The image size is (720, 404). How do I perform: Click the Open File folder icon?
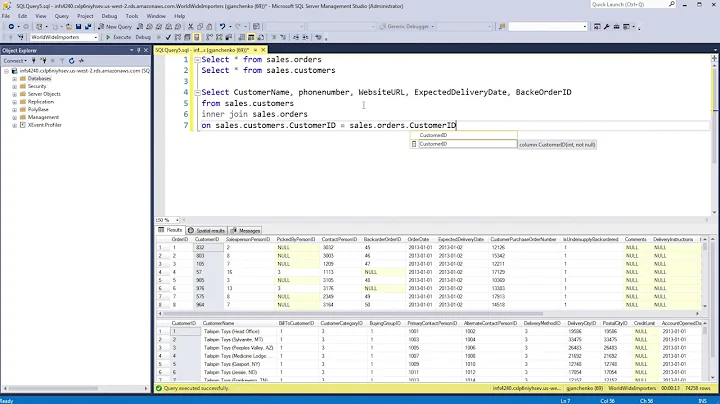[x=69, y=27]
